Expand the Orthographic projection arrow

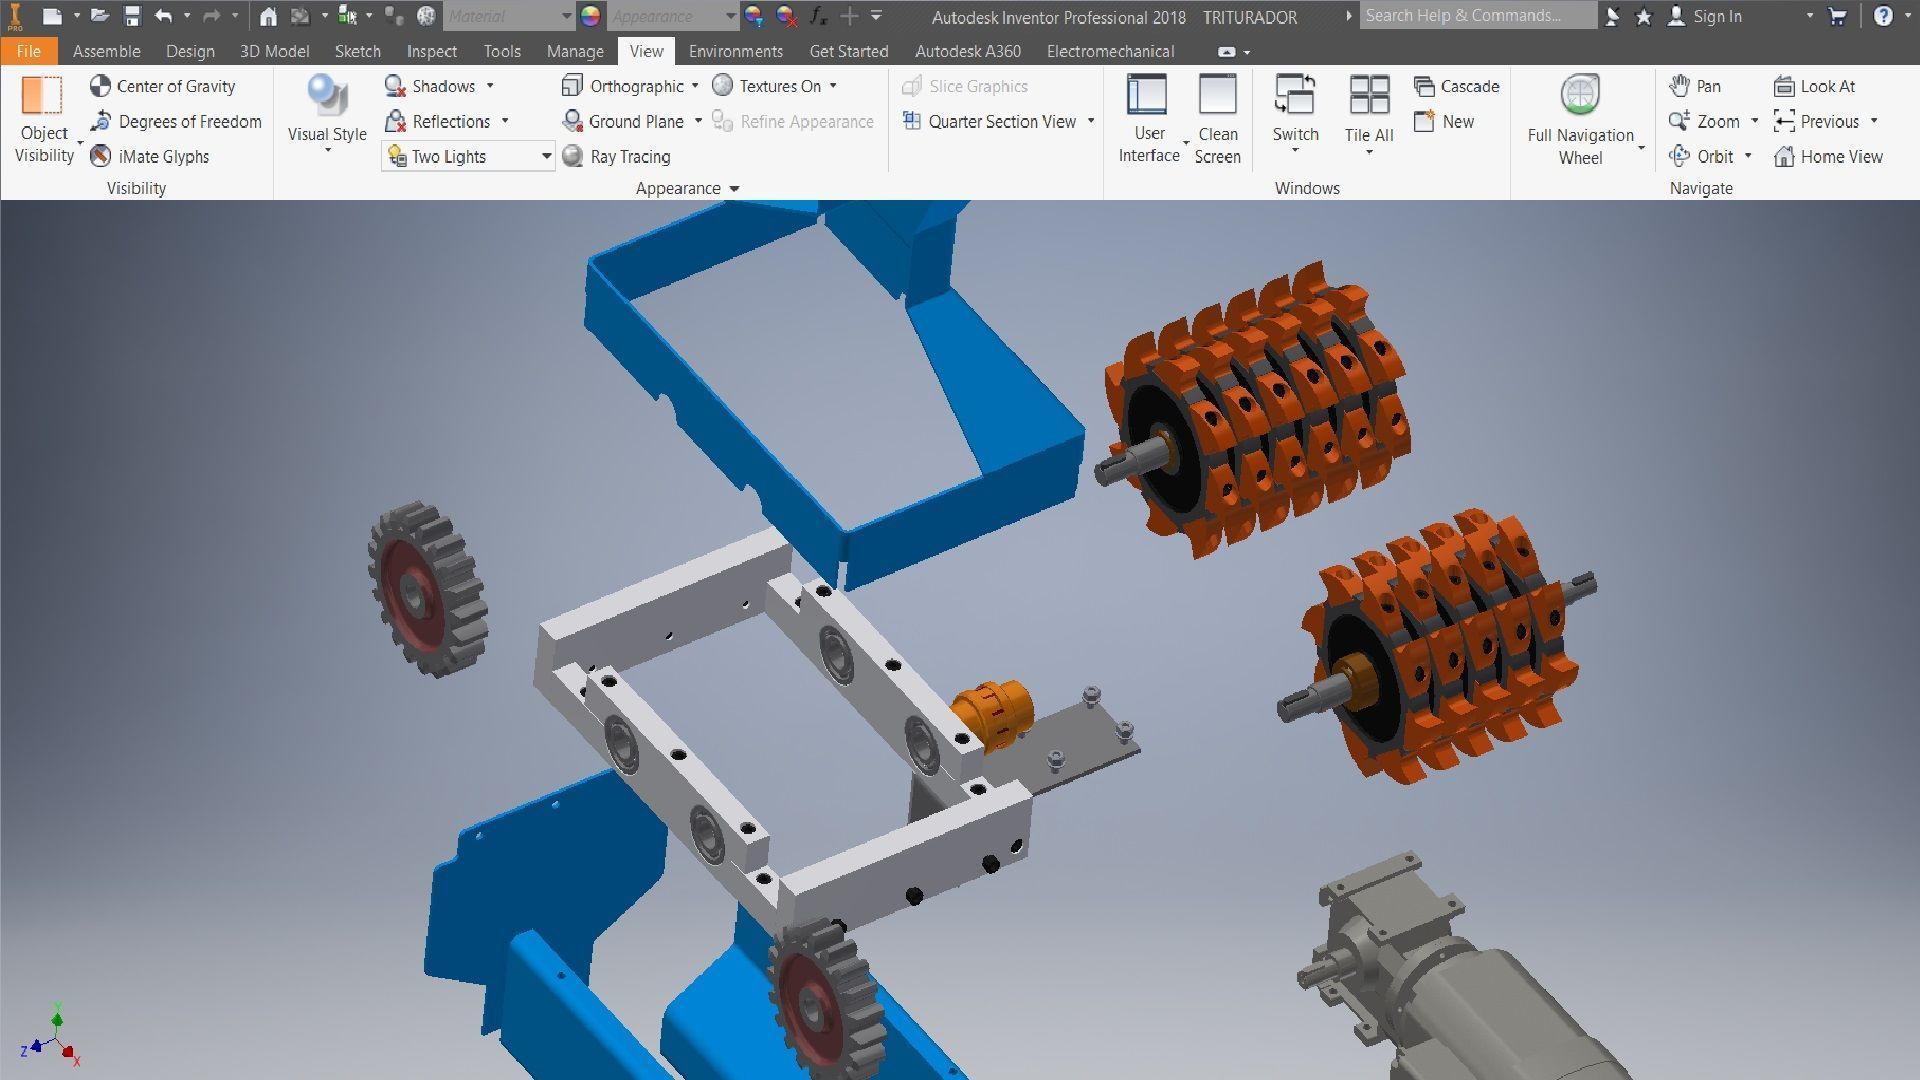695,86
